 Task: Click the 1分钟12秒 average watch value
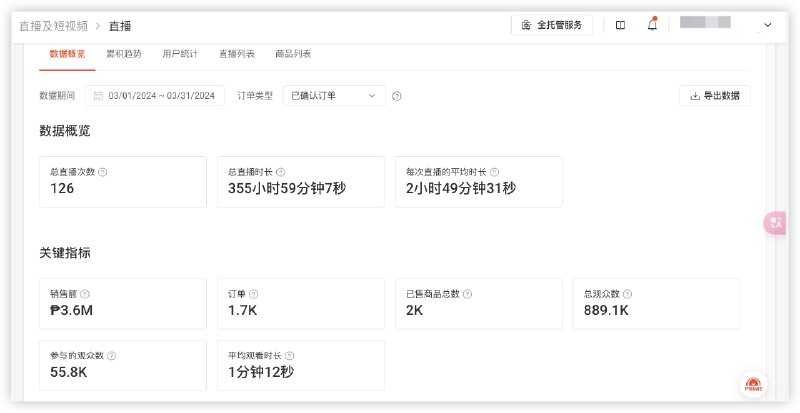coord(261,372)
